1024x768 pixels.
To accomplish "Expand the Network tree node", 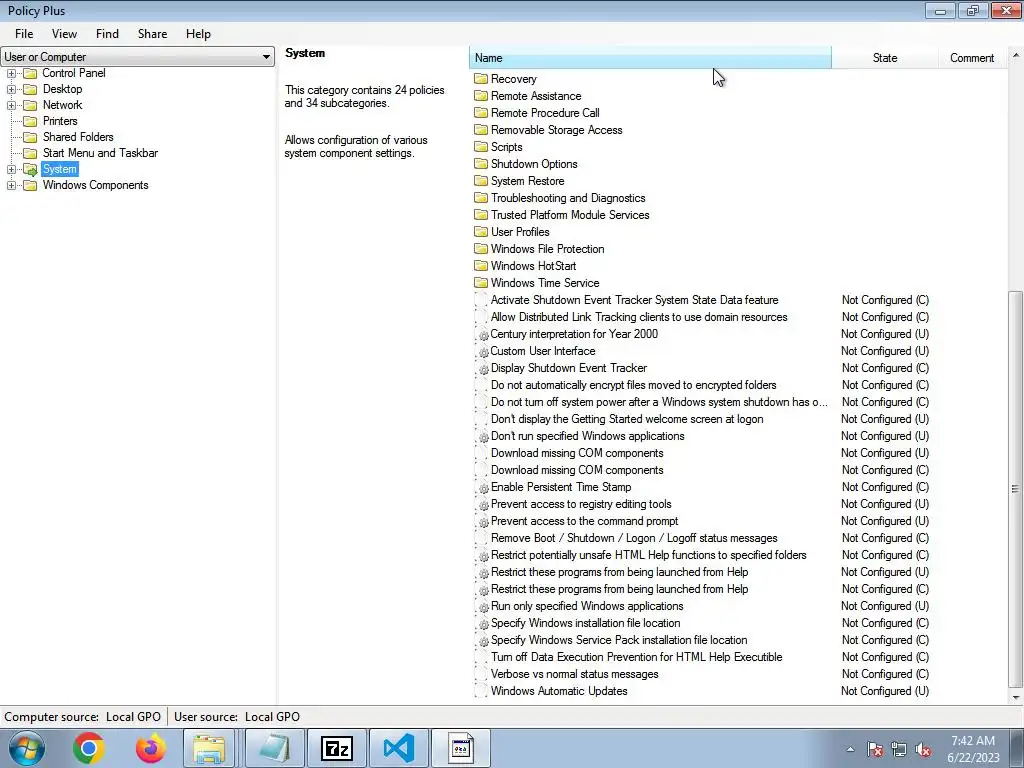I will click(11, 105).
